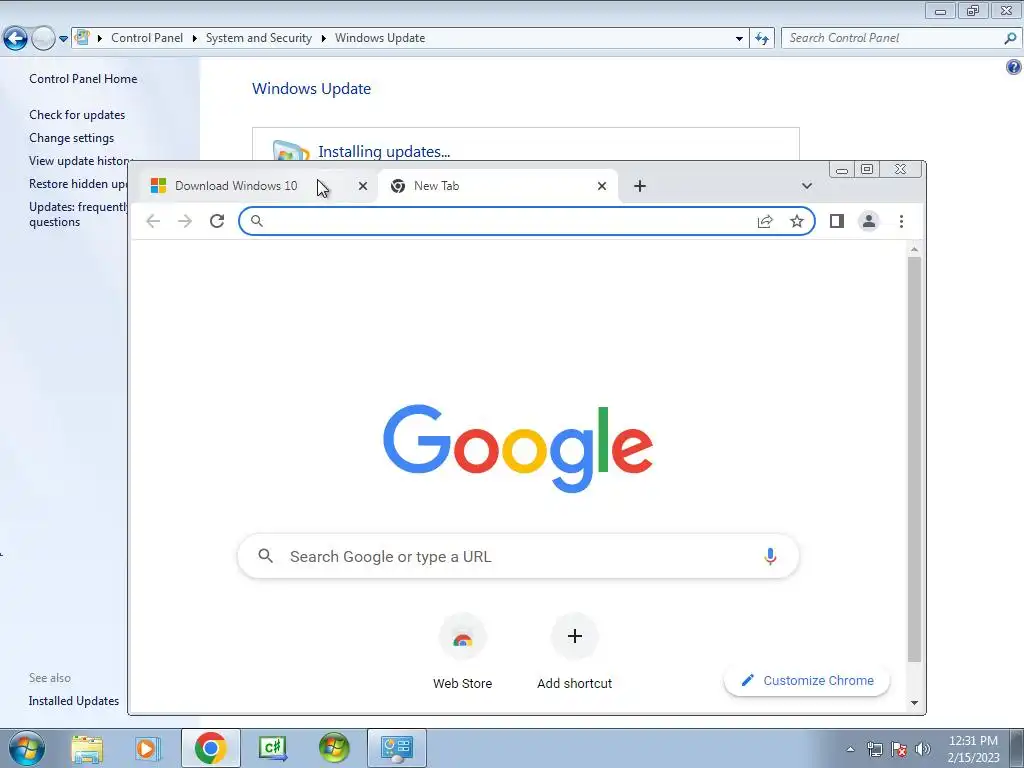Launch Windows Media Player from the taskbar

148,748
